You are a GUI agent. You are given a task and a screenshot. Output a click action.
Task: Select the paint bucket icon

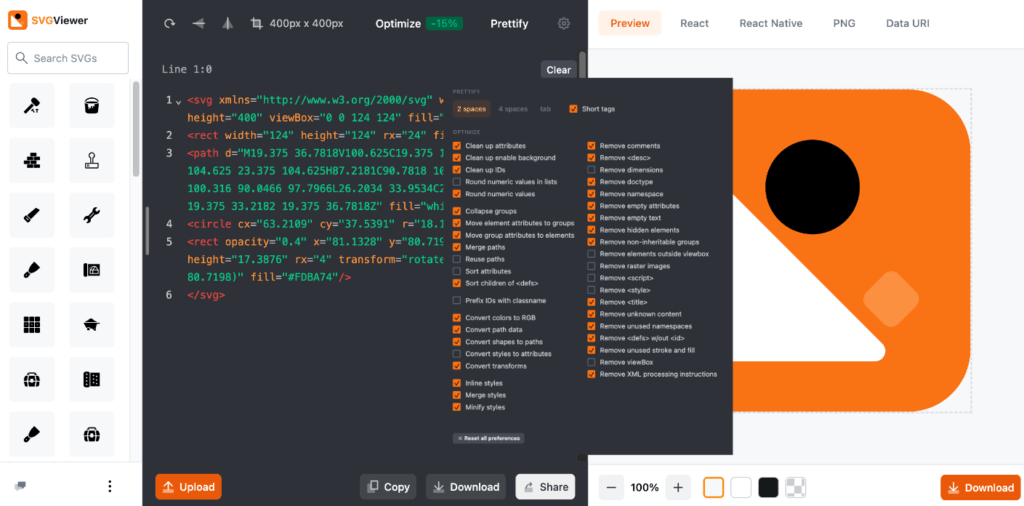click(x=91, y=105)
